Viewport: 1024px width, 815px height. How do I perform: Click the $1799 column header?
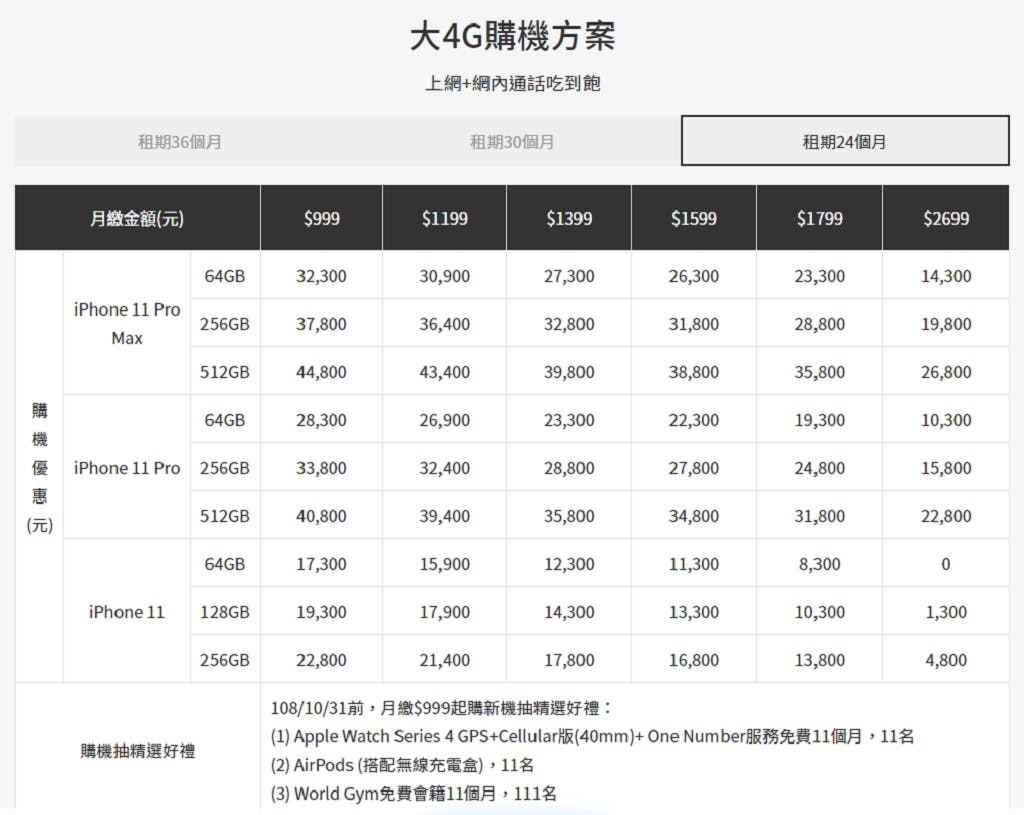click(820, 218)
